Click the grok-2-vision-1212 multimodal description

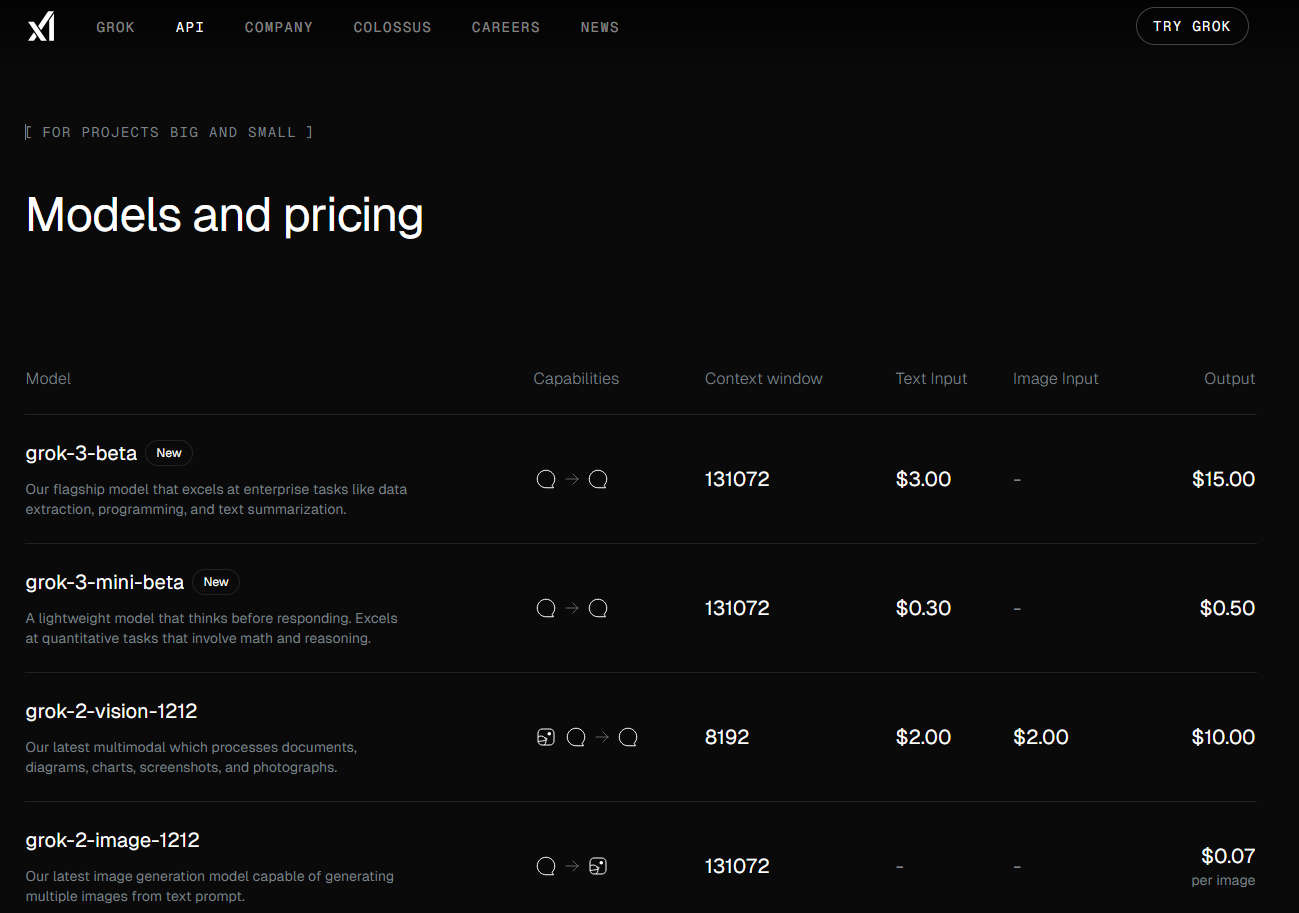tap(191, 757)
